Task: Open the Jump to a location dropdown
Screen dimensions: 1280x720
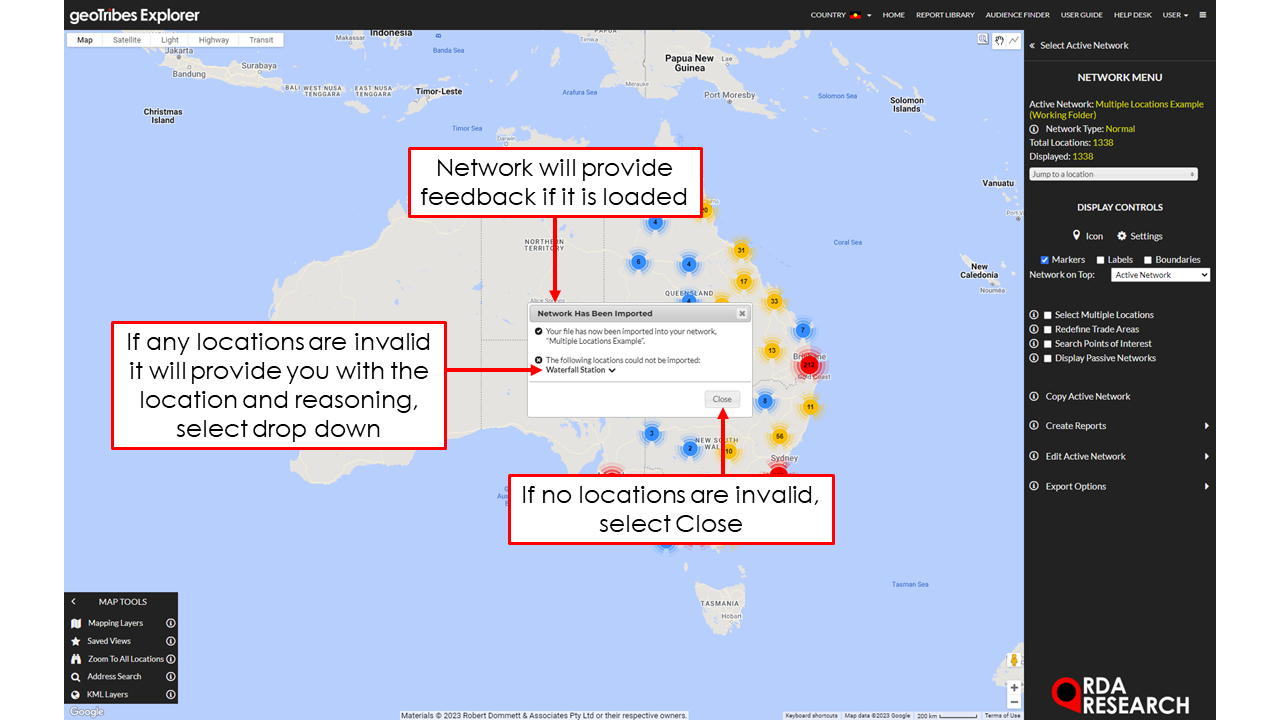Action: tap(1113, 174)
